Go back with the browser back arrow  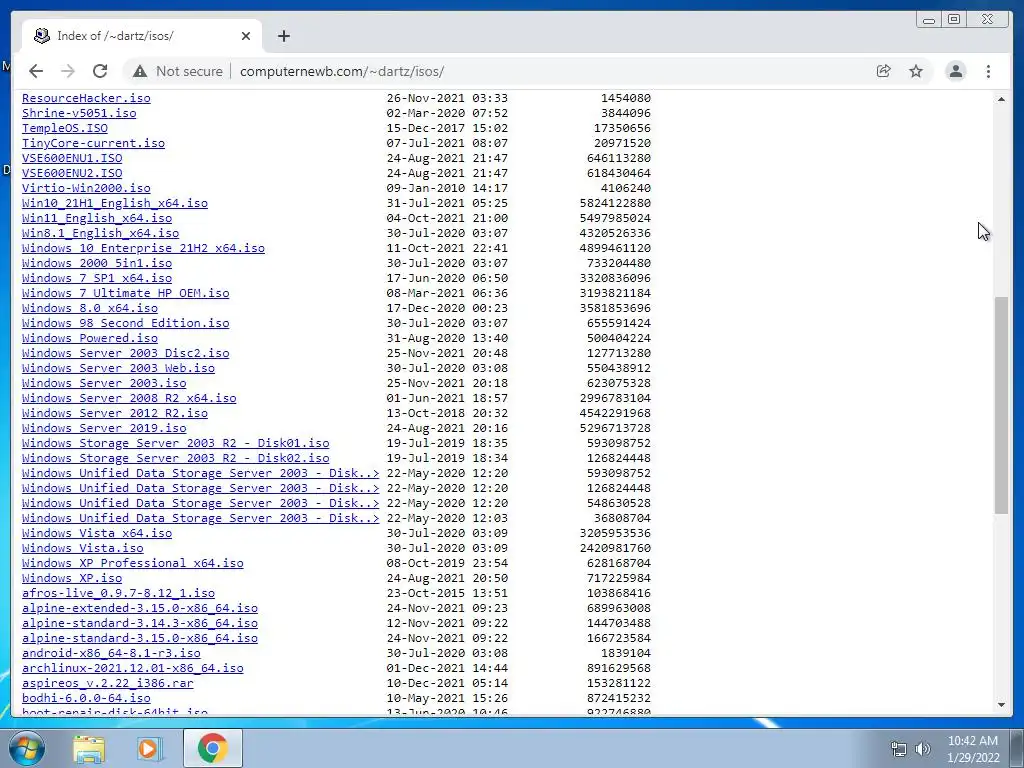click(x=36, y=71)
